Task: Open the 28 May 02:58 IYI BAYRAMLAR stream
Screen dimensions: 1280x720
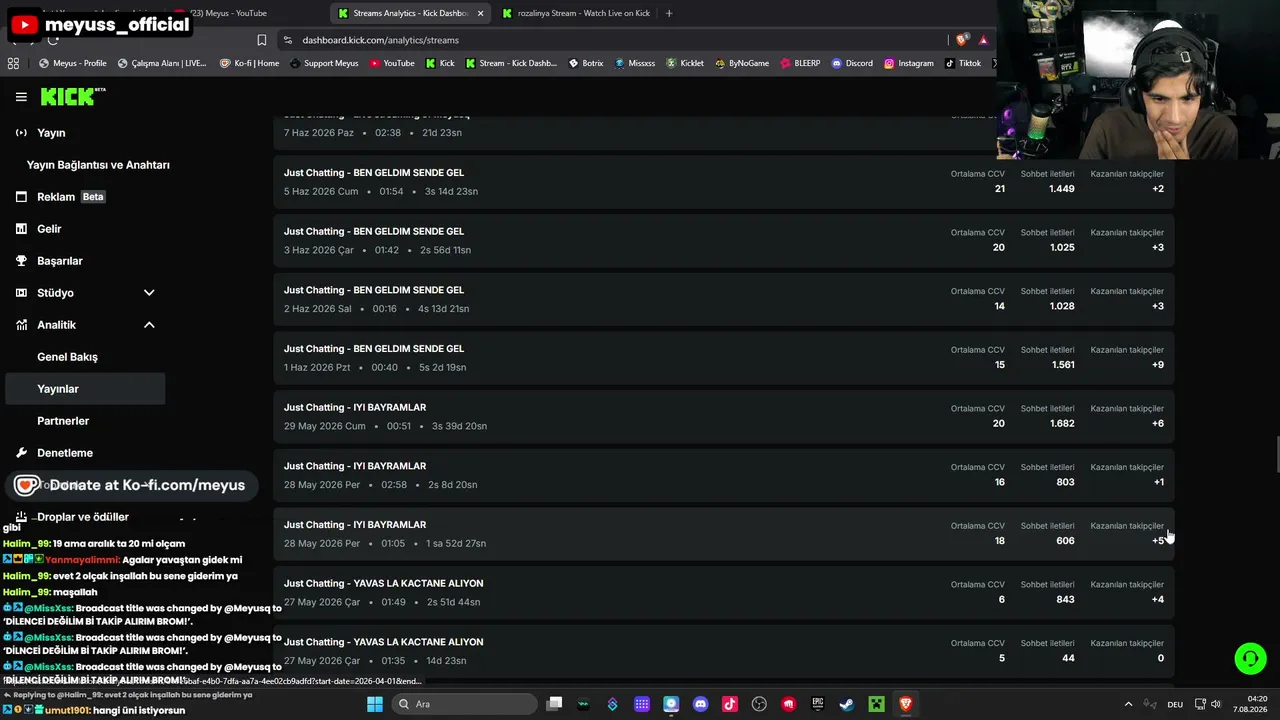Action: tap(724, 475)
